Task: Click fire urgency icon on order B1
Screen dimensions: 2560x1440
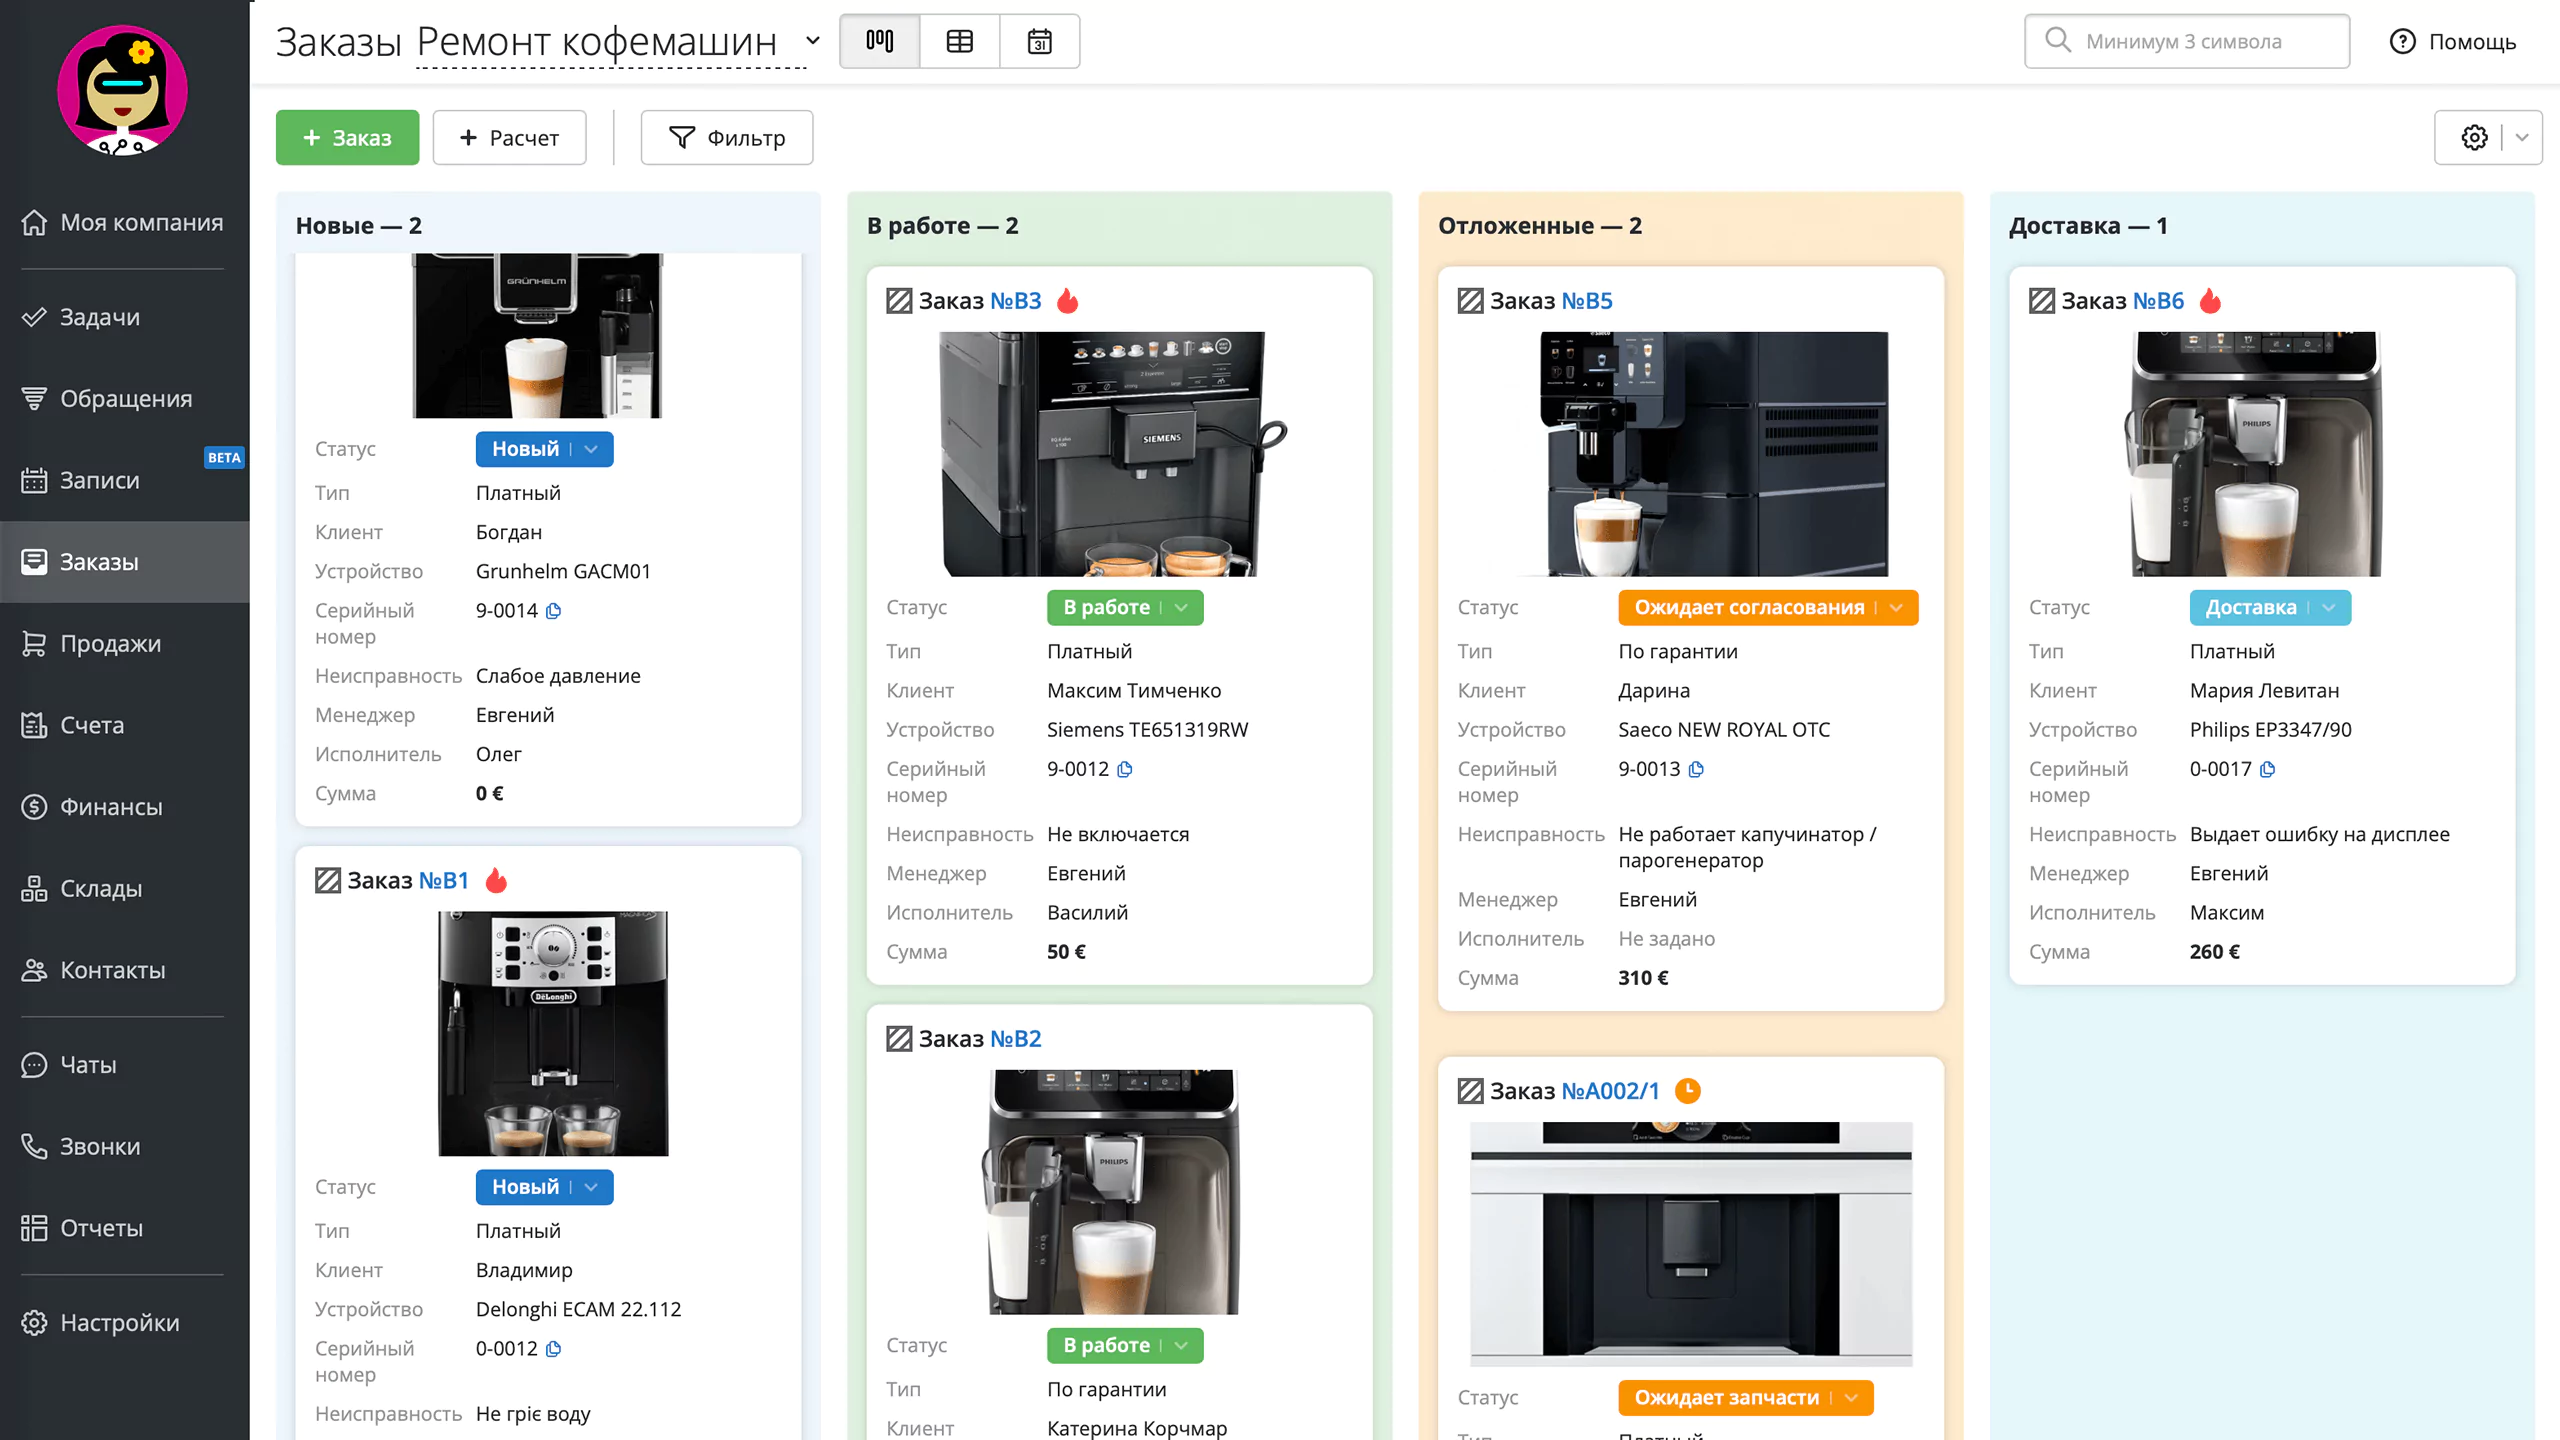Action: pos(497,880)
